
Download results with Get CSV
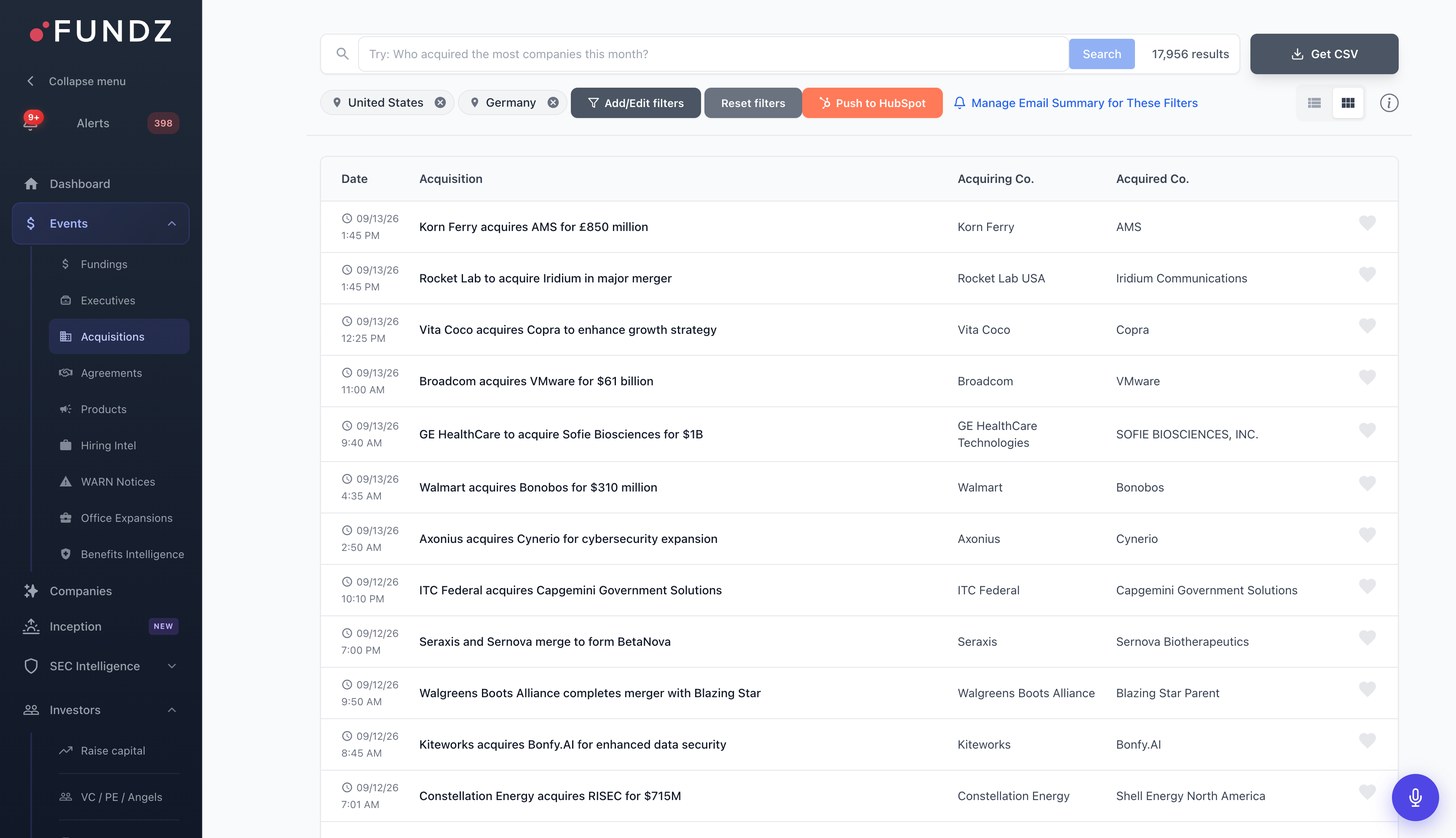(x=1324, y=54)
